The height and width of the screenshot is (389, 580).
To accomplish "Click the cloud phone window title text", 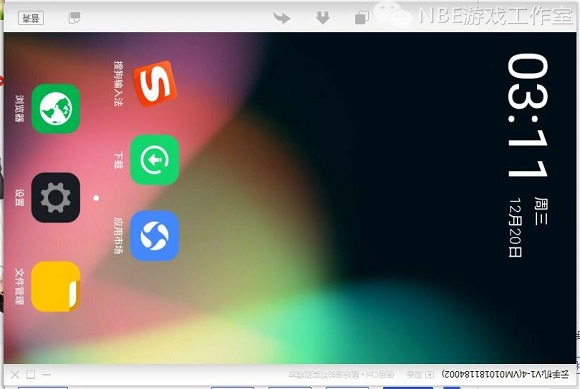I will click(x=505, y=375).
